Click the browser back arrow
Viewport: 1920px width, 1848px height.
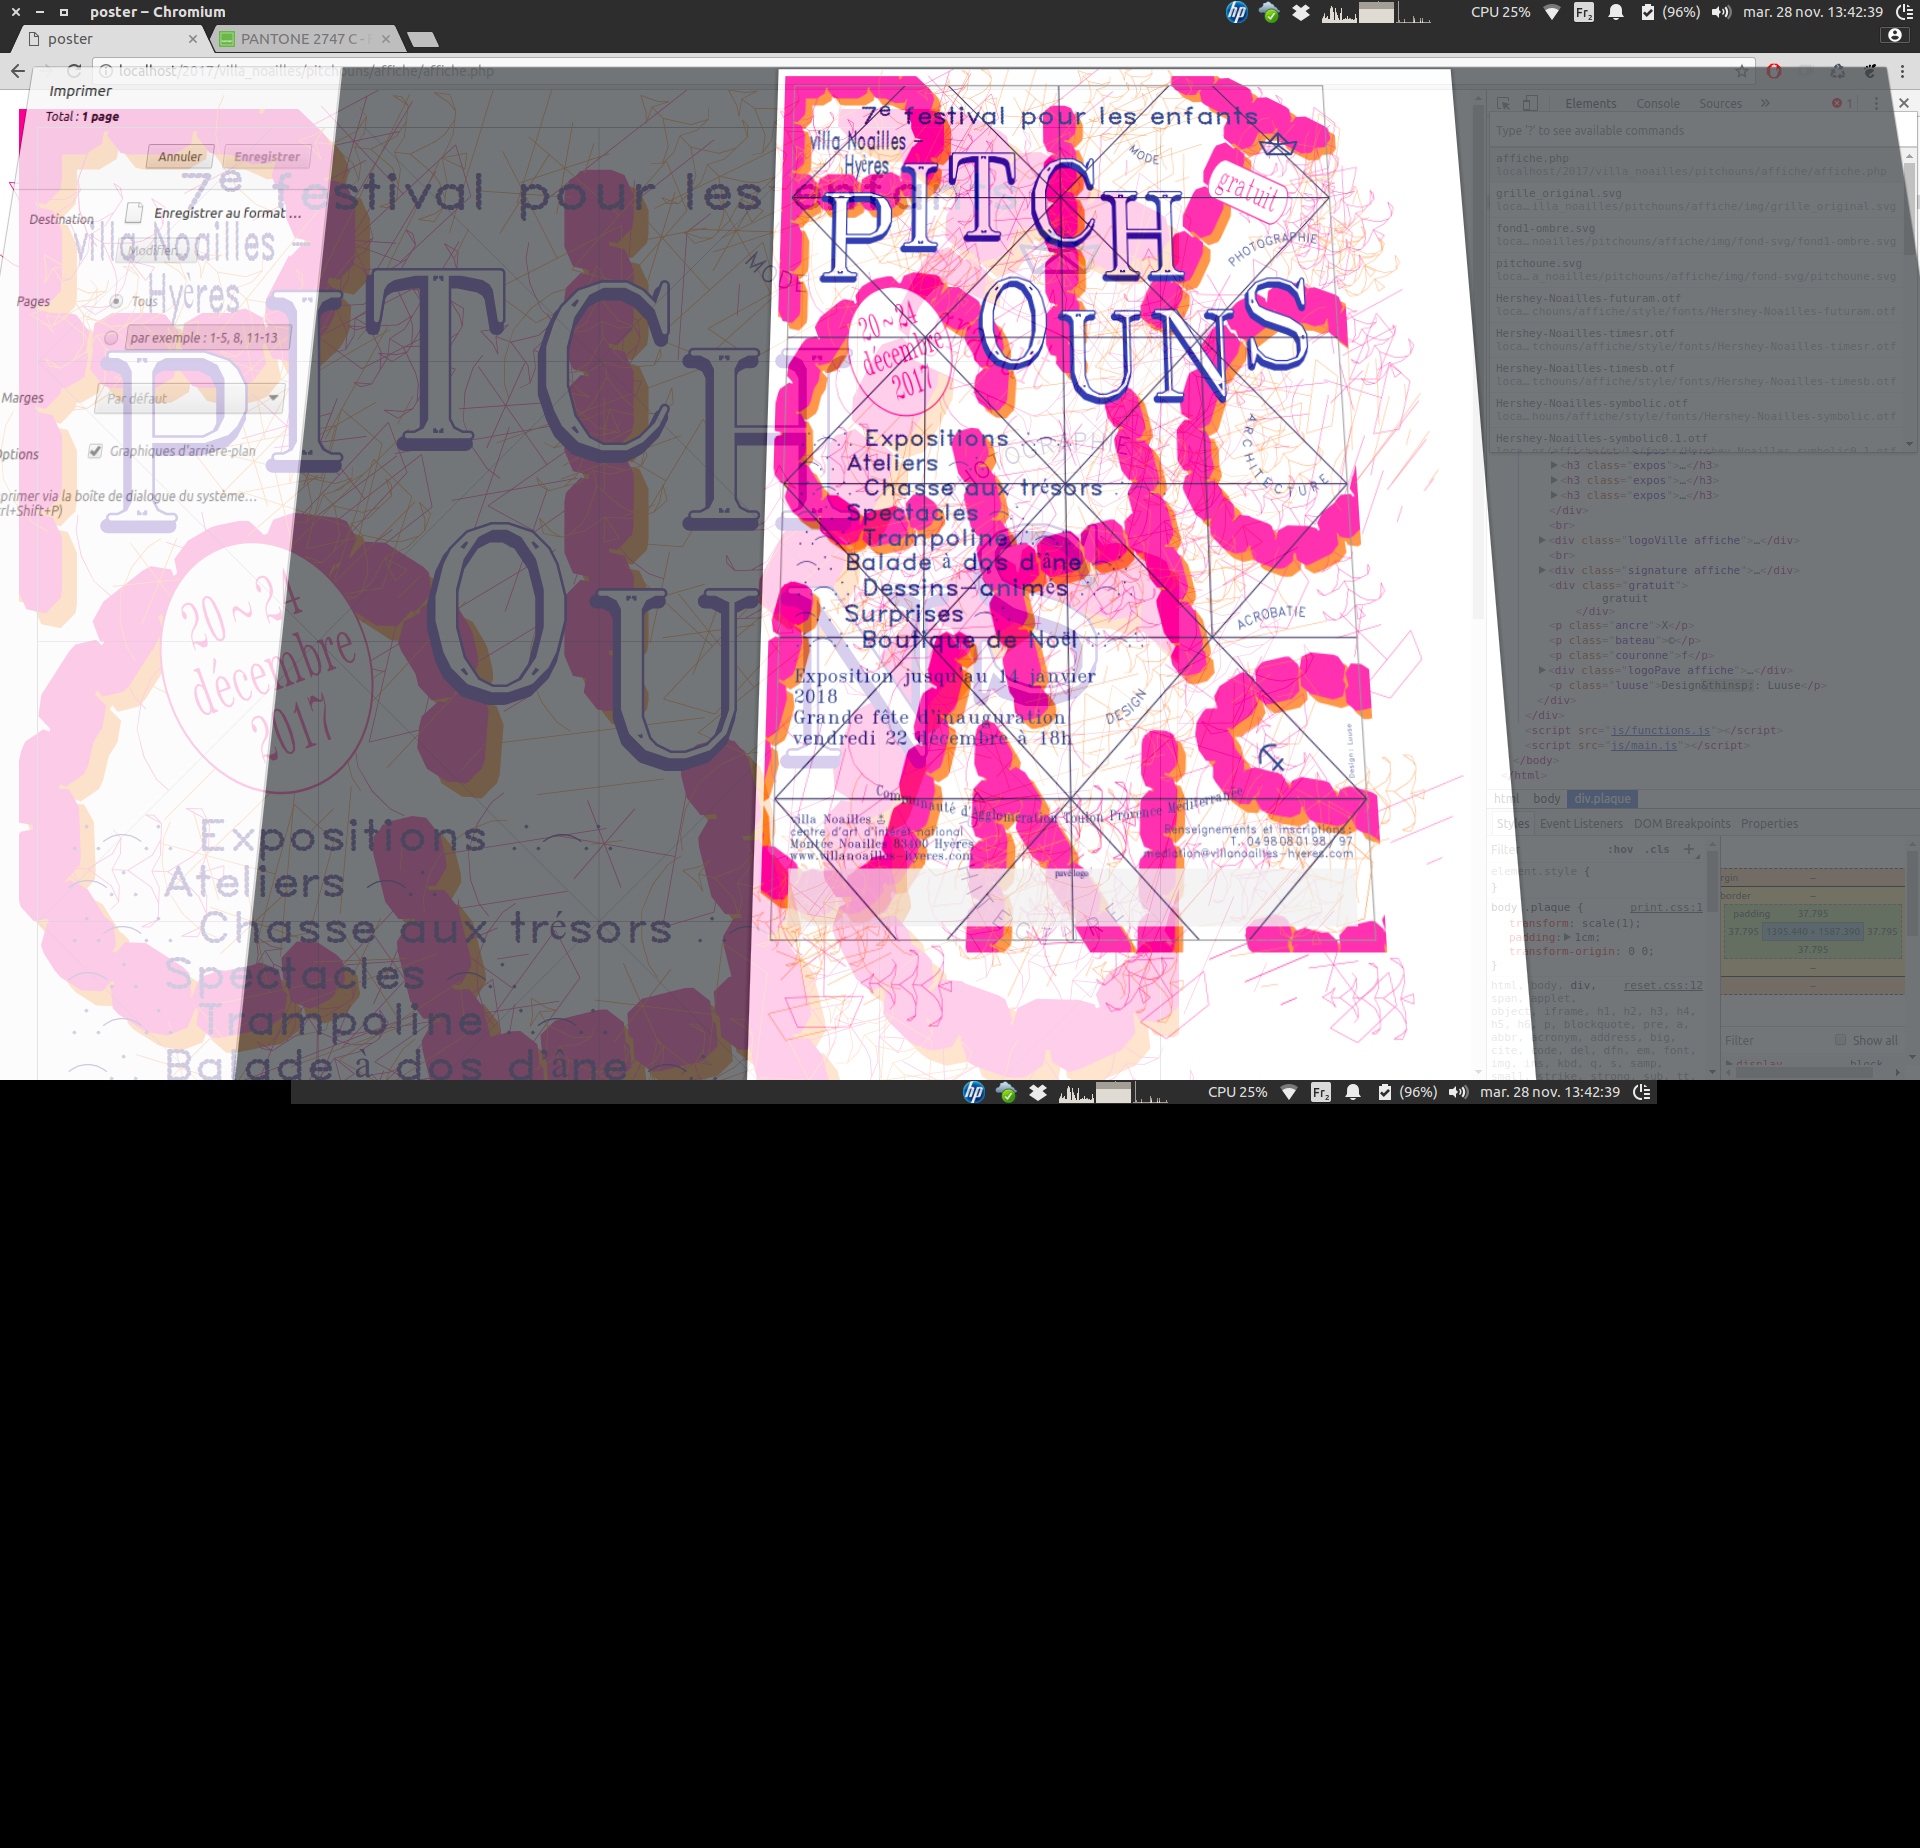tap(18, 71)
